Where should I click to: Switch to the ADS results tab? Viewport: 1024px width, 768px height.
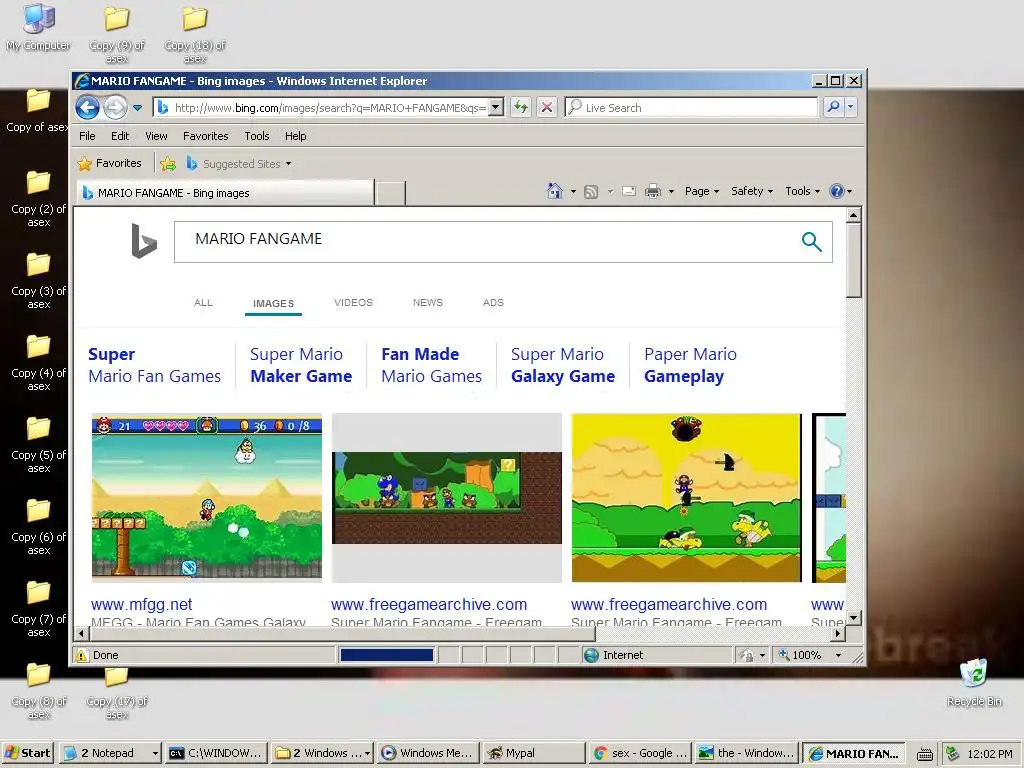pyautogui.click(x=493, y=302)
